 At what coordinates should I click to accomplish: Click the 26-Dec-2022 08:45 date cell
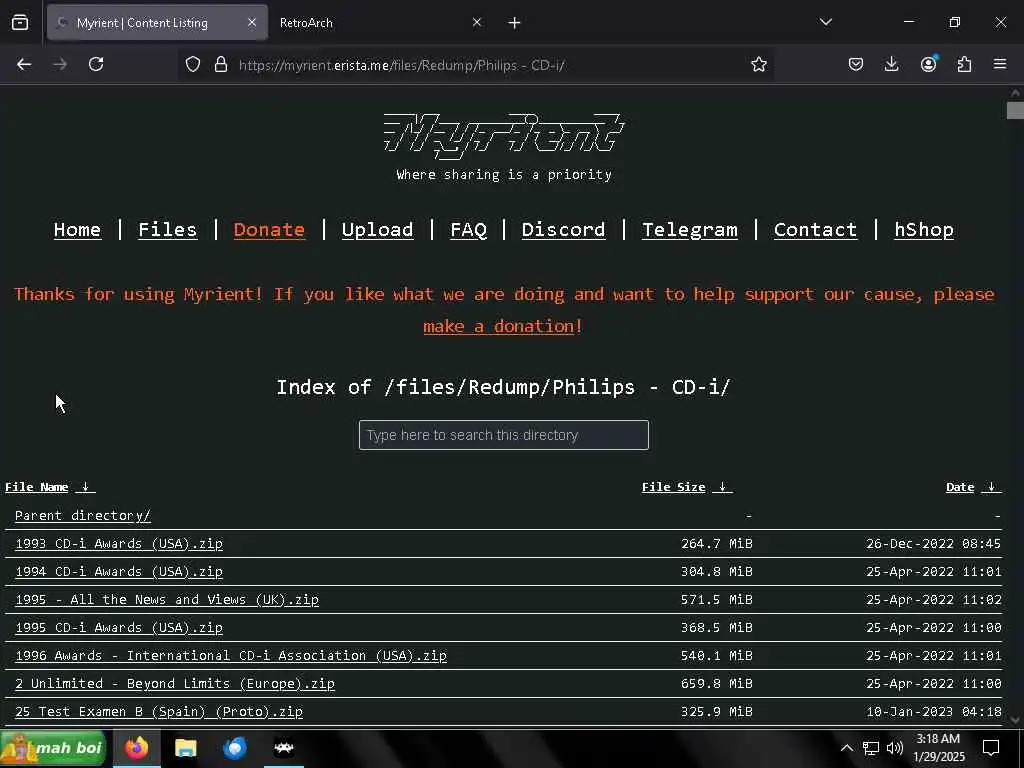click(x=933, y=543)
